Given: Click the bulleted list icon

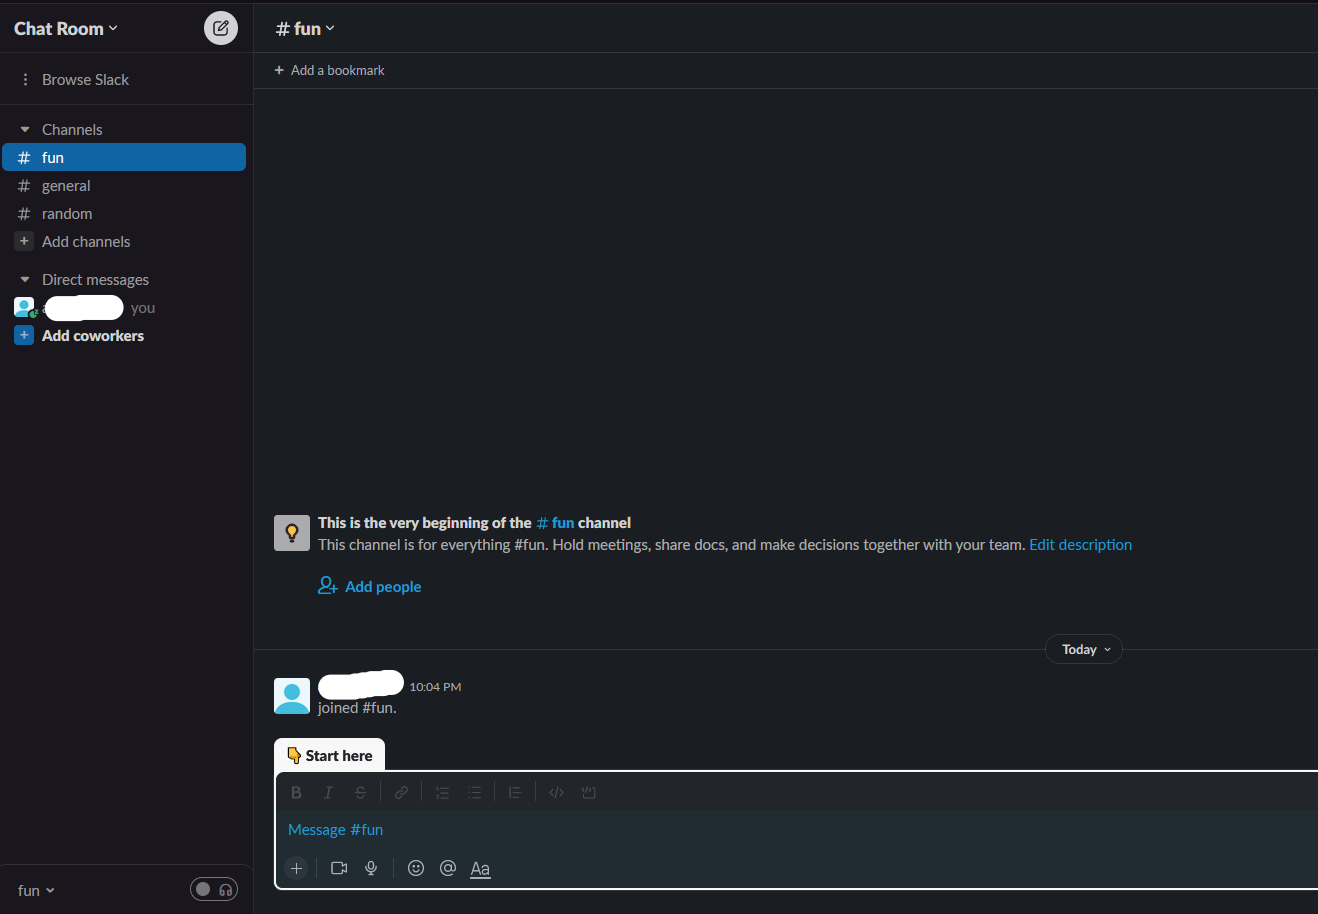Looking at the screenshot, I should (x=474, y=793).
